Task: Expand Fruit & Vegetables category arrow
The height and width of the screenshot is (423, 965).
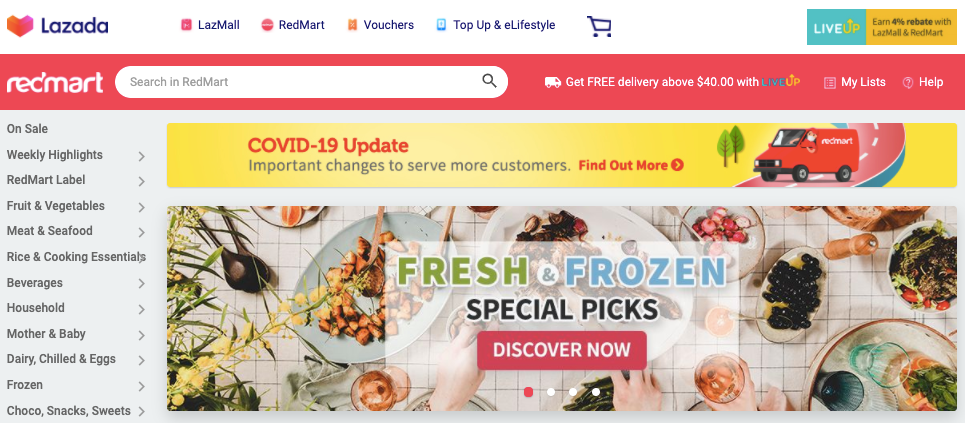Action: [142, 207]
